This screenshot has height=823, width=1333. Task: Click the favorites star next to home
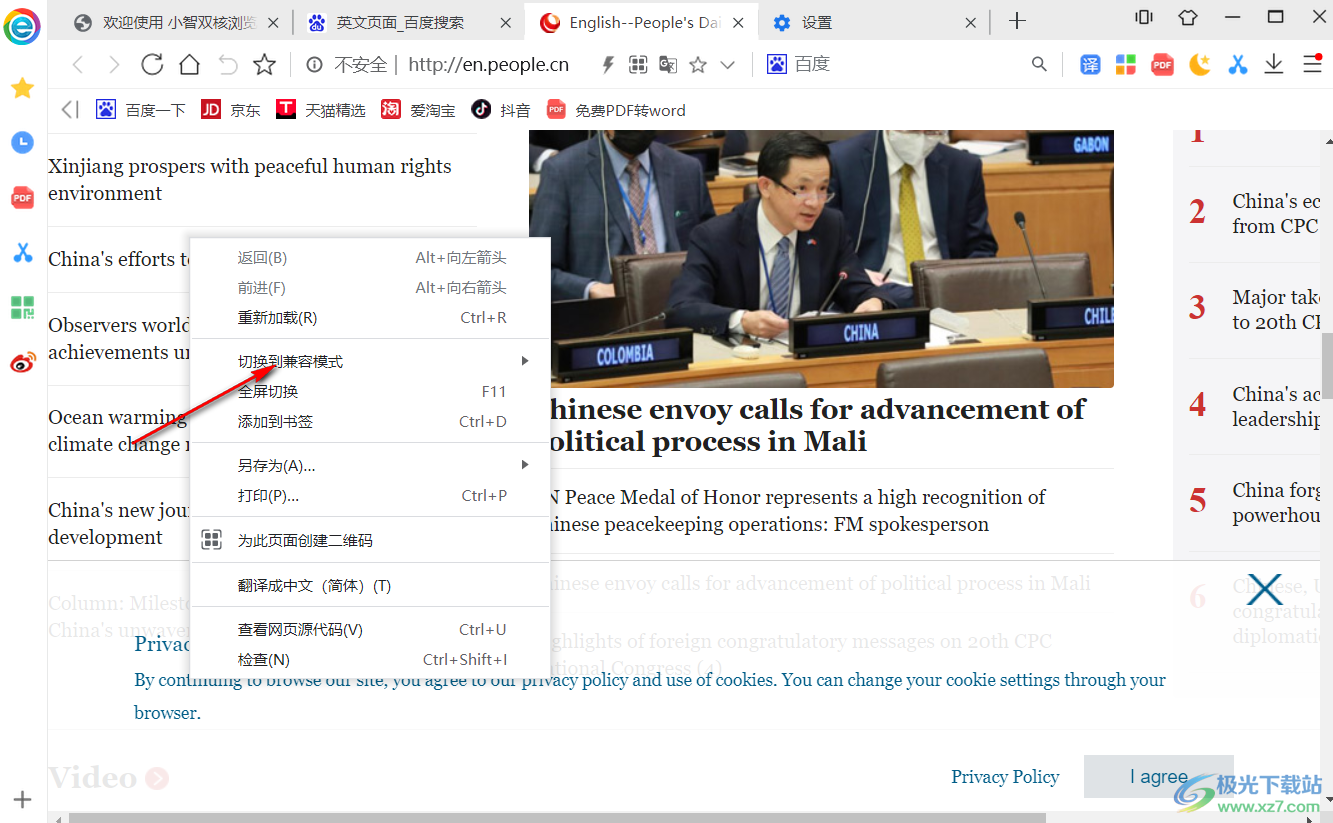click(264, 65)
